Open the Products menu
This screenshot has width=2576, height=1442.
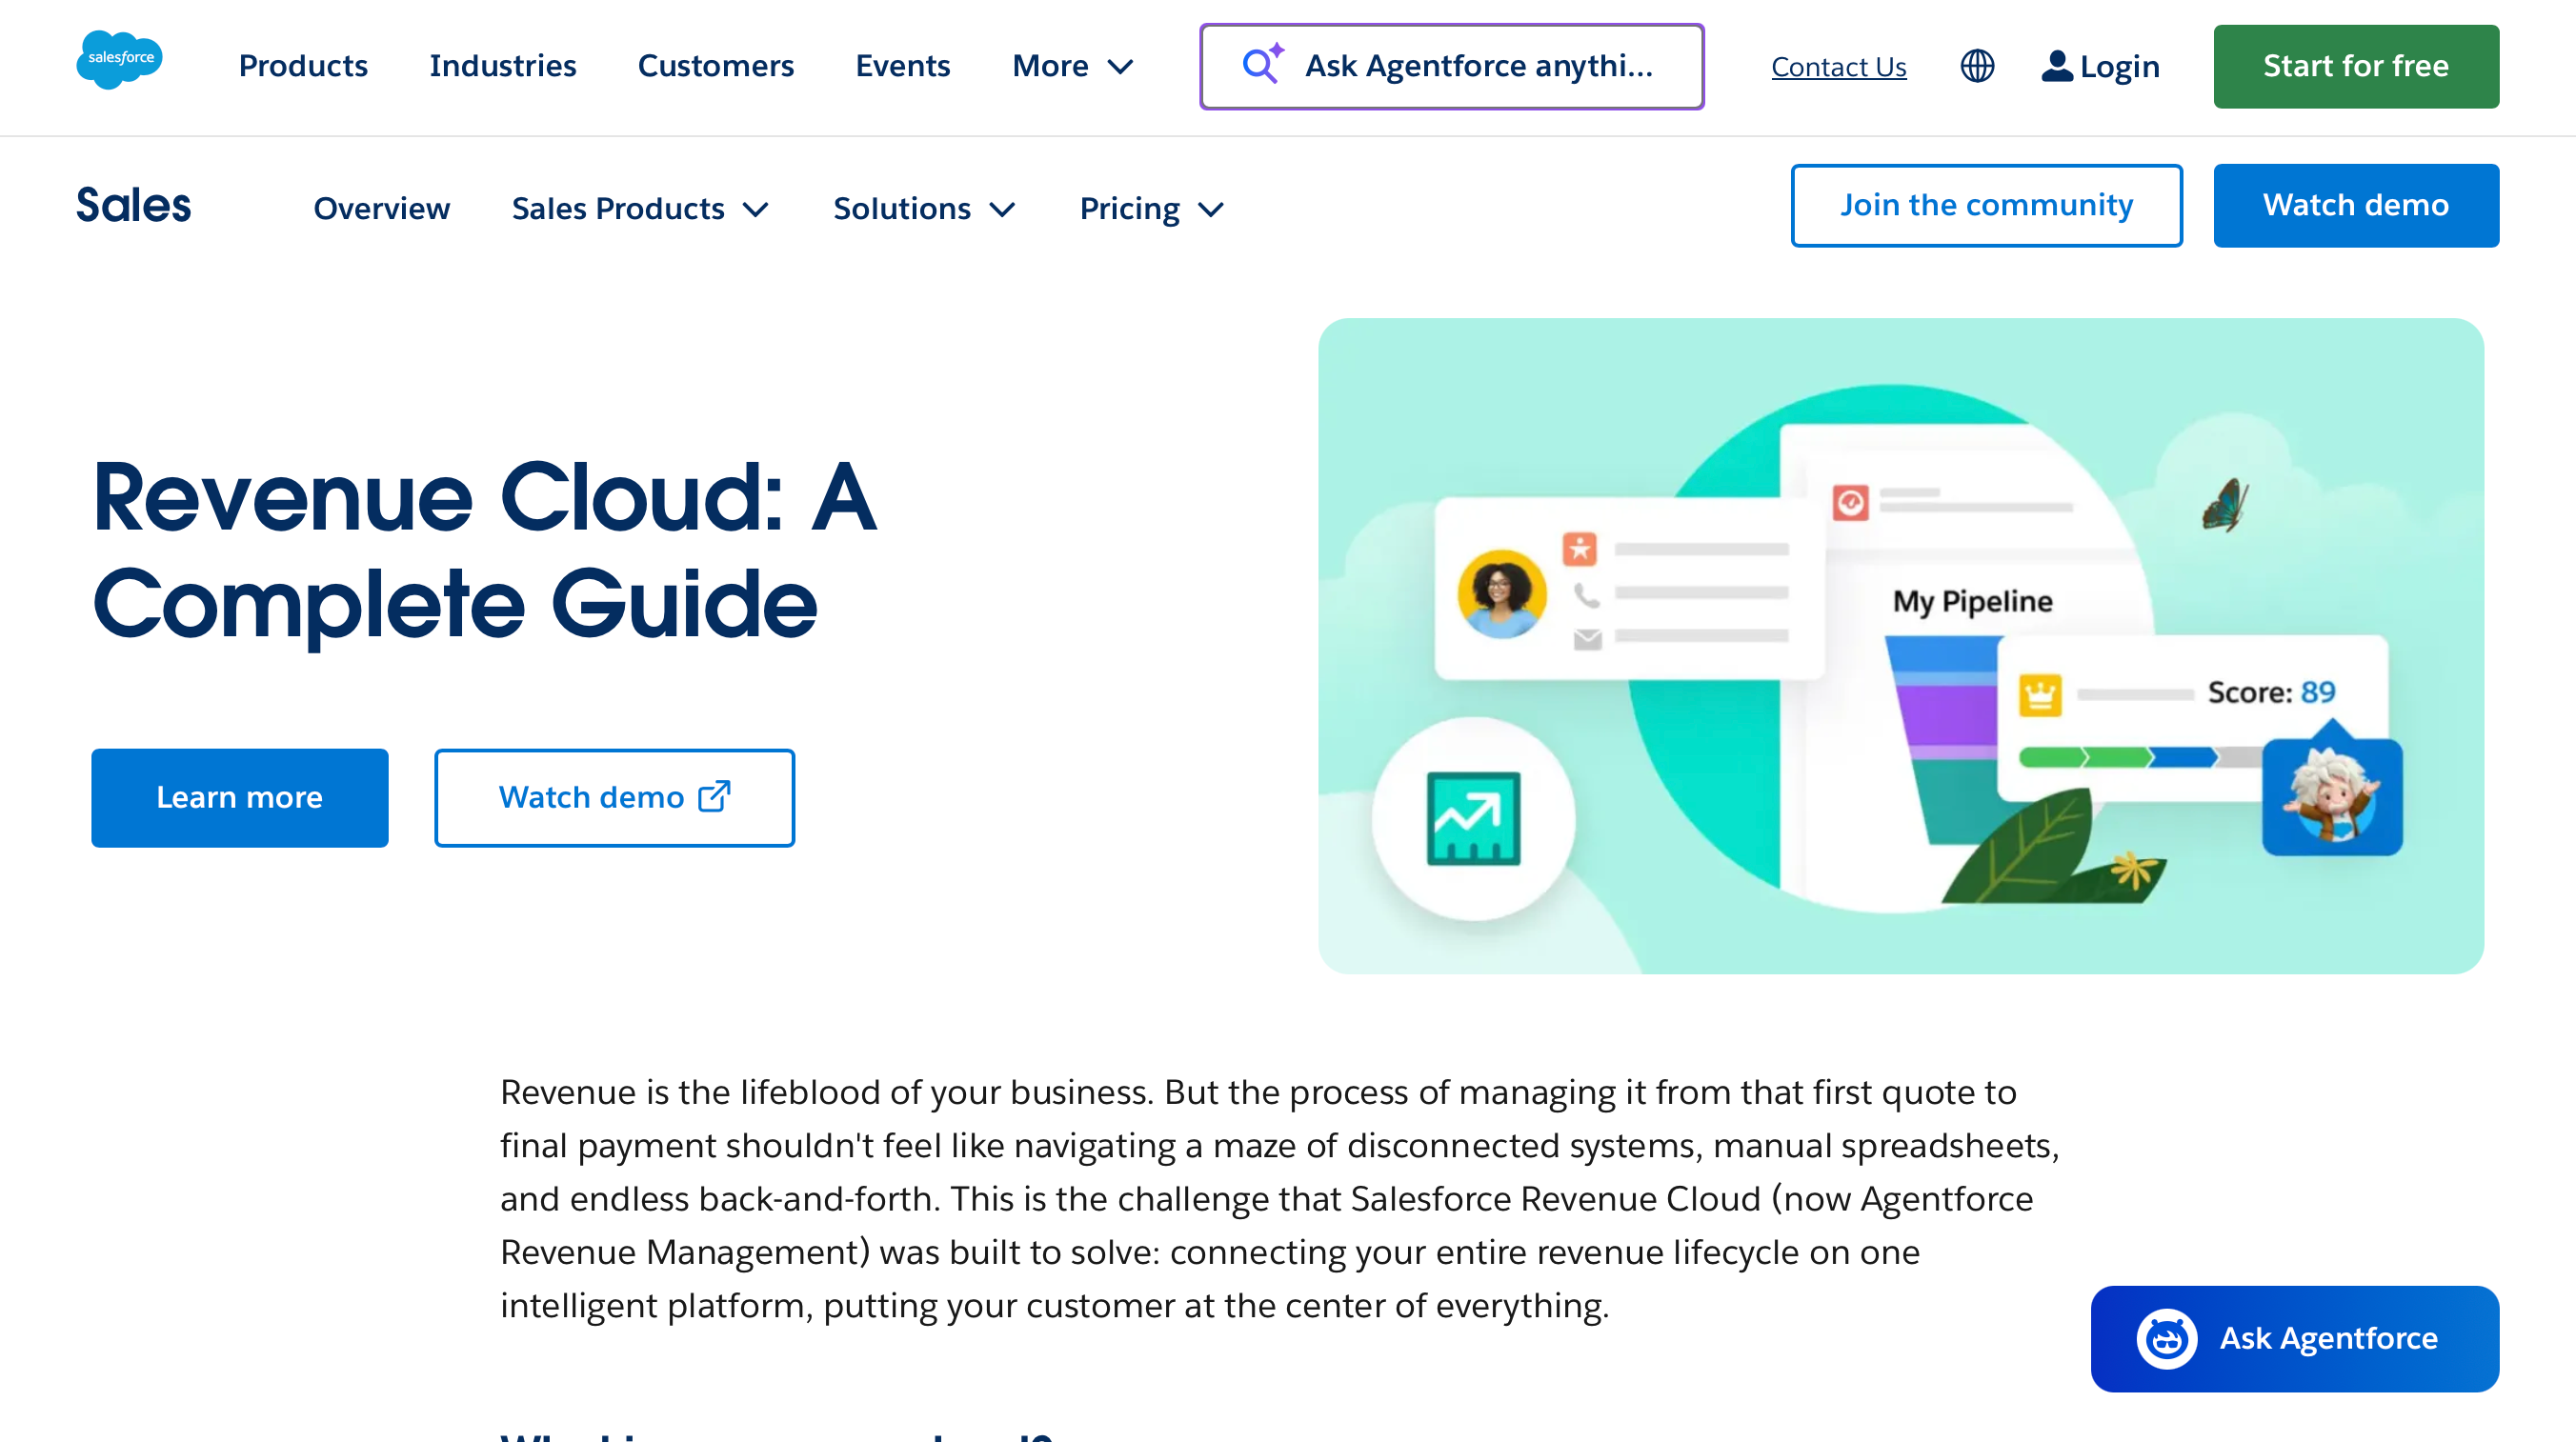tap(303, 66)
